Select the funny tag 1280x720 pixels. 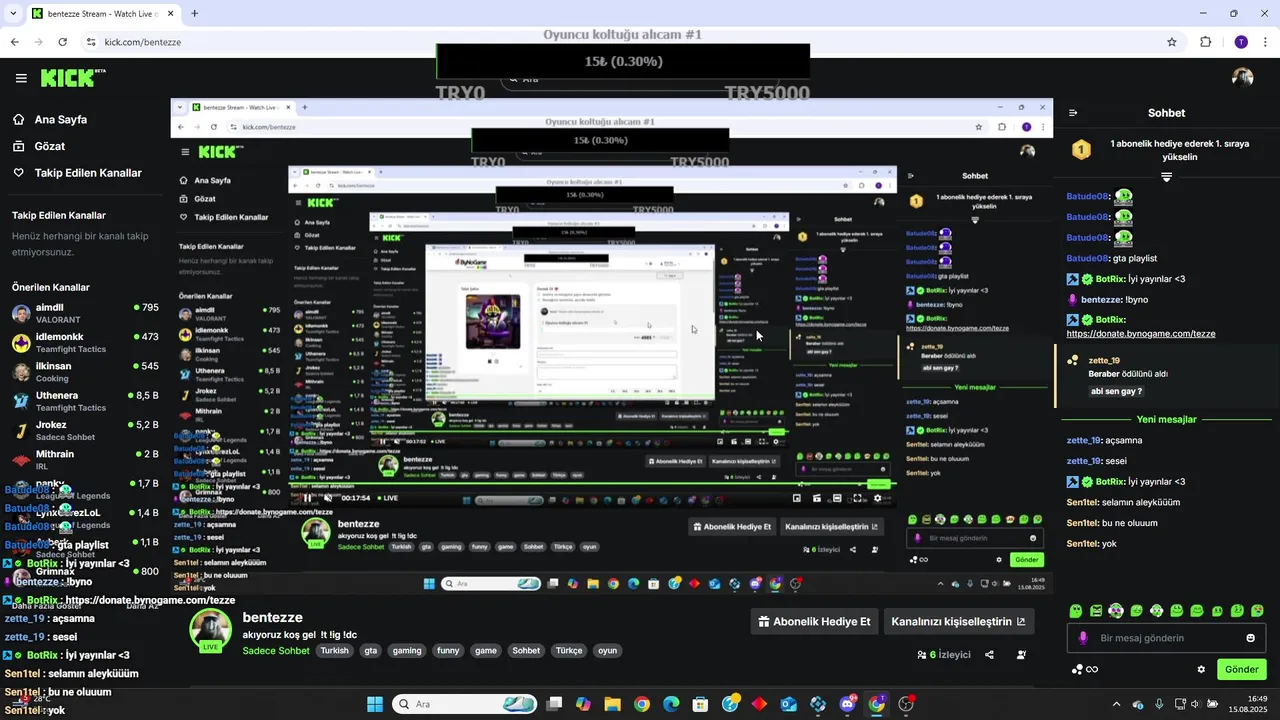[x=448, y=651]
